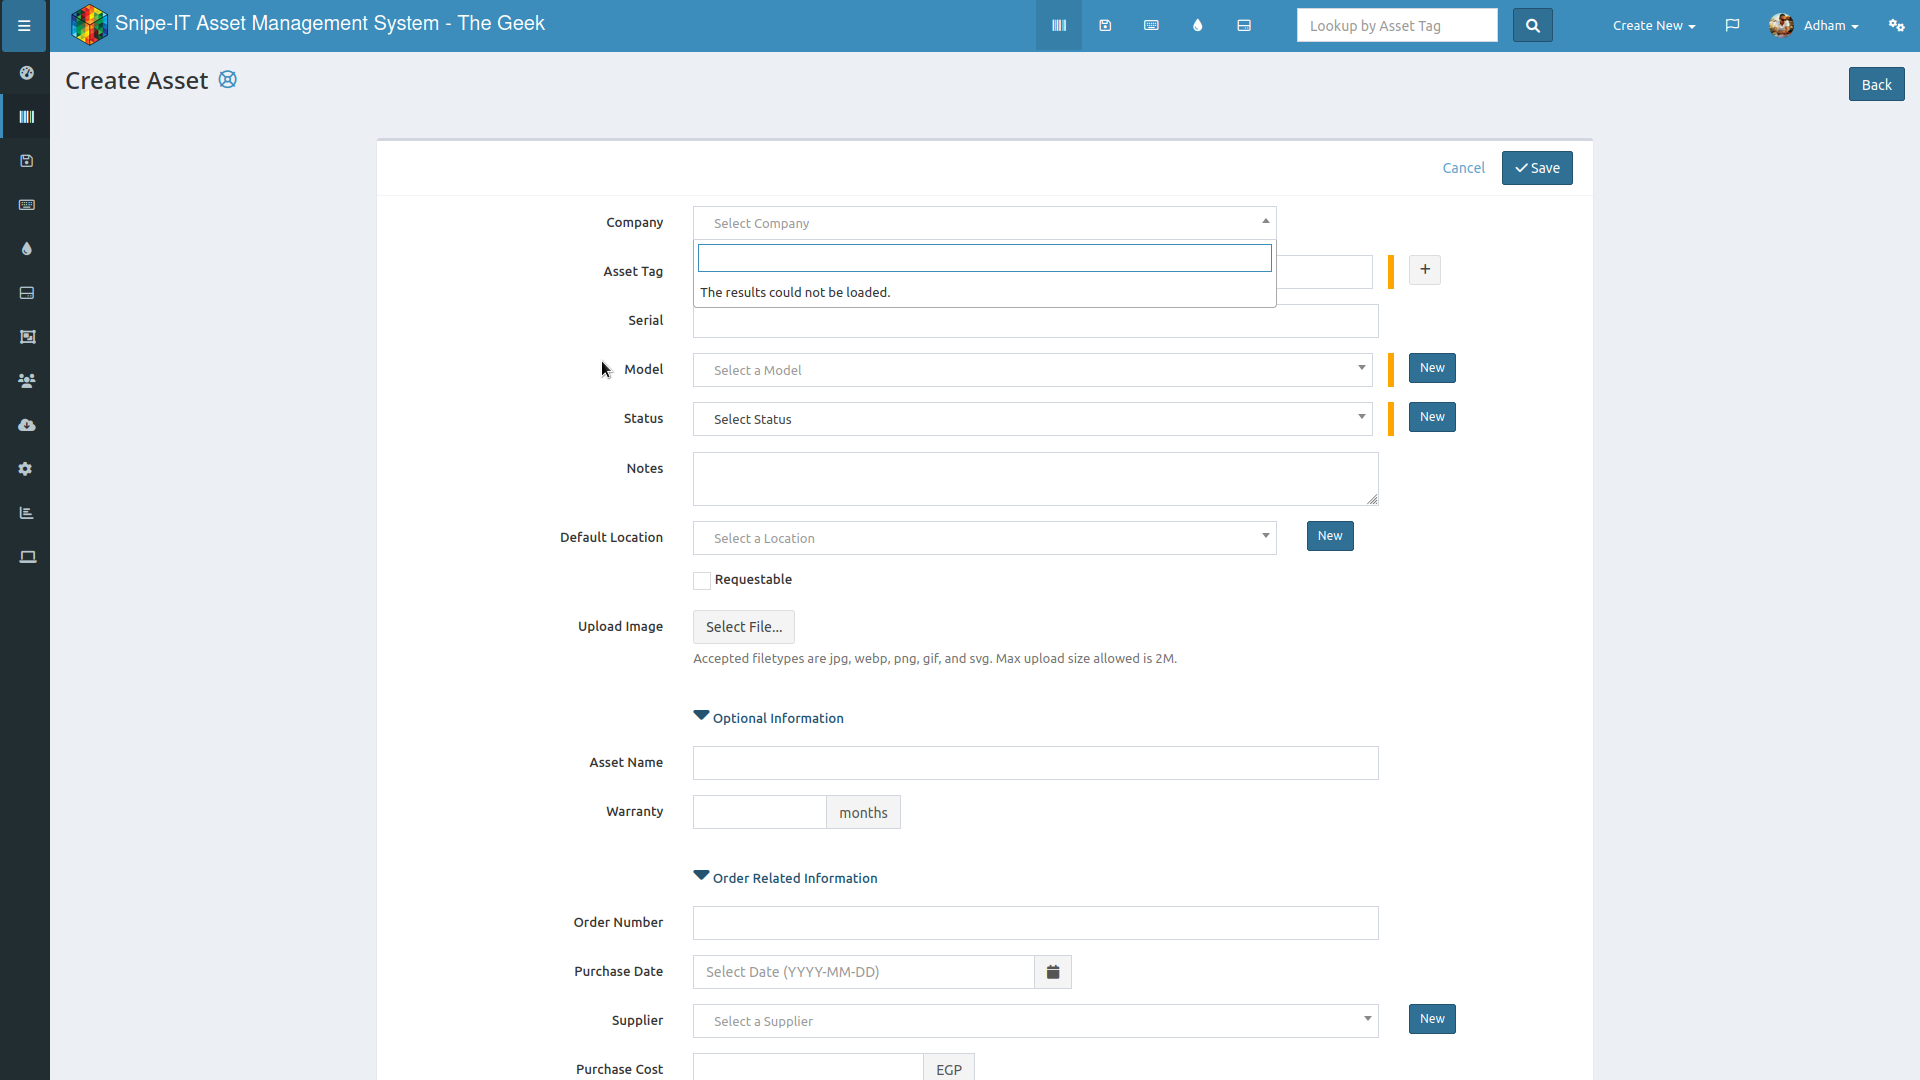Open Licenses via sidebar floppy-disk icon
This screenshot has width=1920, height=1080.
click(27, 161)
